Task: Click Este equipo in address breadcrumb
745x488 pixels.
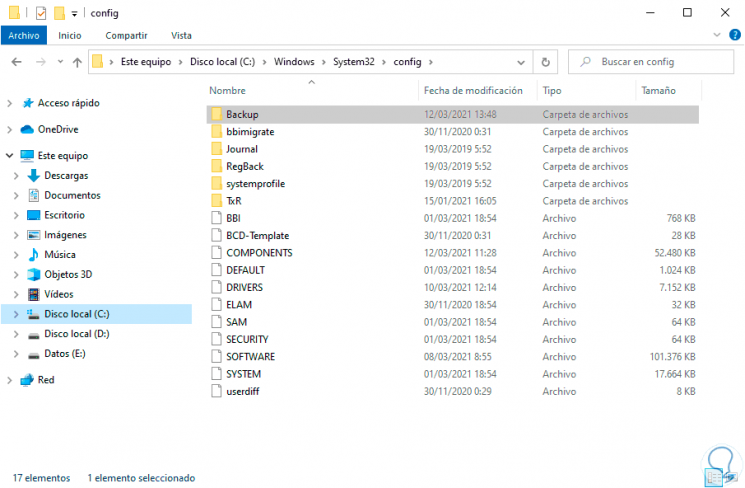Action: pyautogui.click(x=146, y=62)
